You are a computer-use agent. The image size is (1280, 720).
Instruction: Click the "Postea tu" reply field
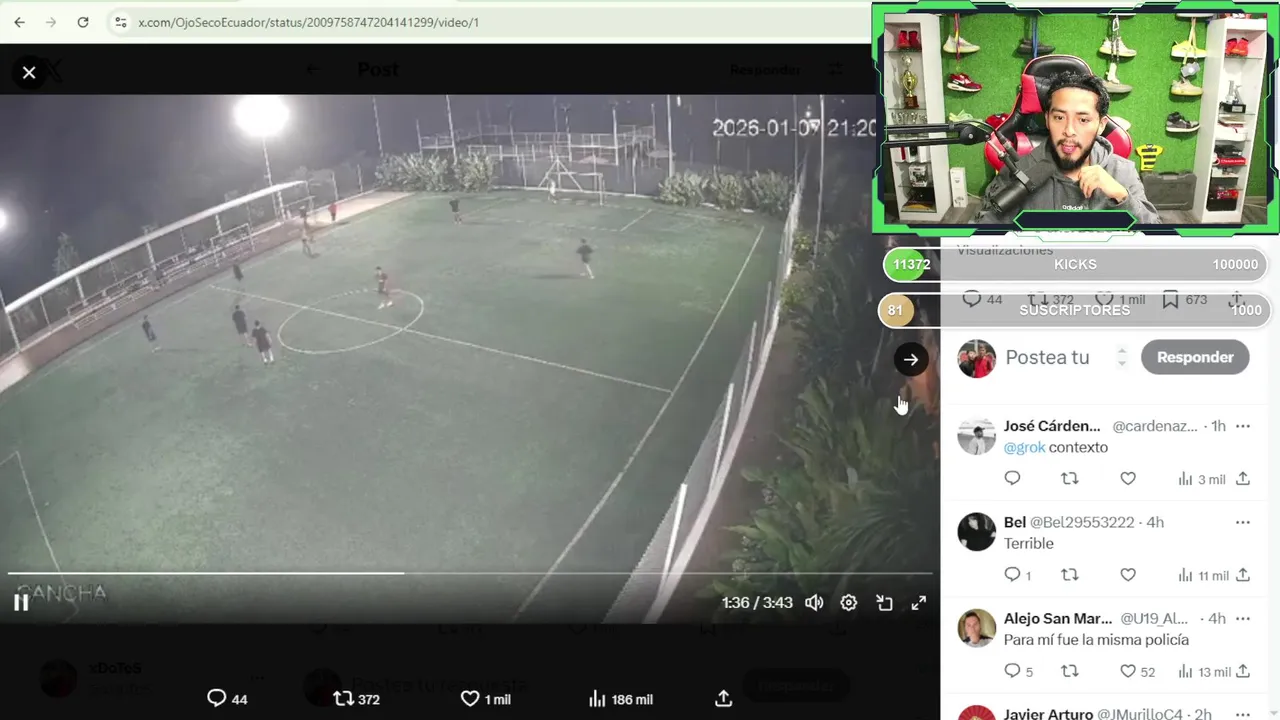point(1047,357)
